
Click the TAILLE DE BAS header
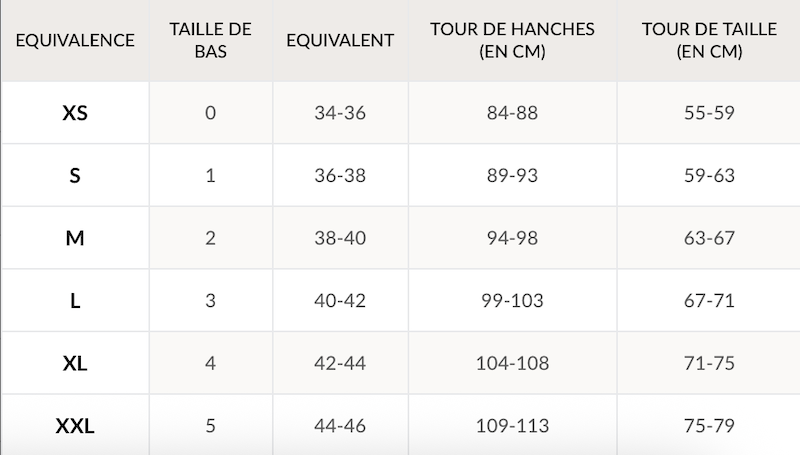point(210,41)
